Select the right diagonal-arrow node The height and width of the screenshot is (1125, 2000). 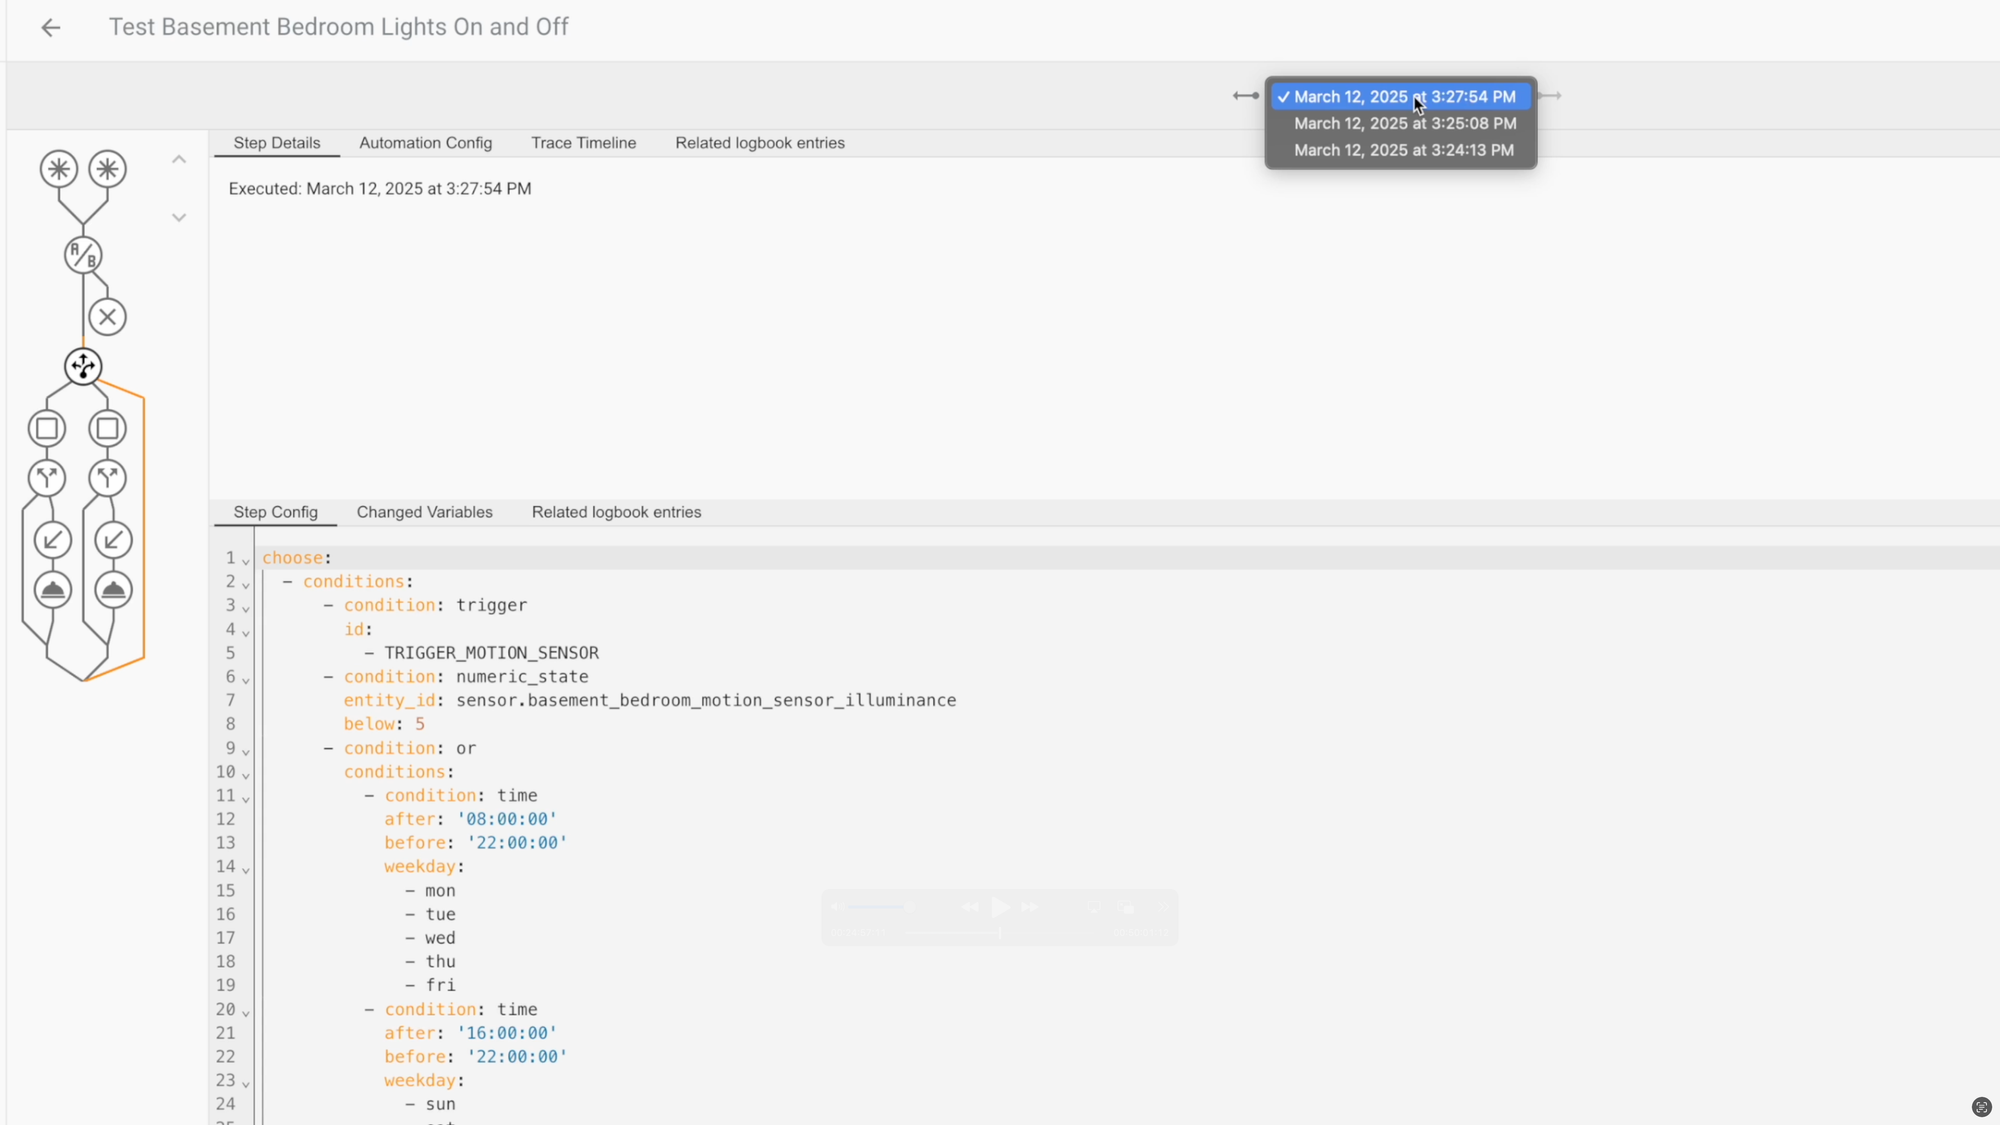113,540
